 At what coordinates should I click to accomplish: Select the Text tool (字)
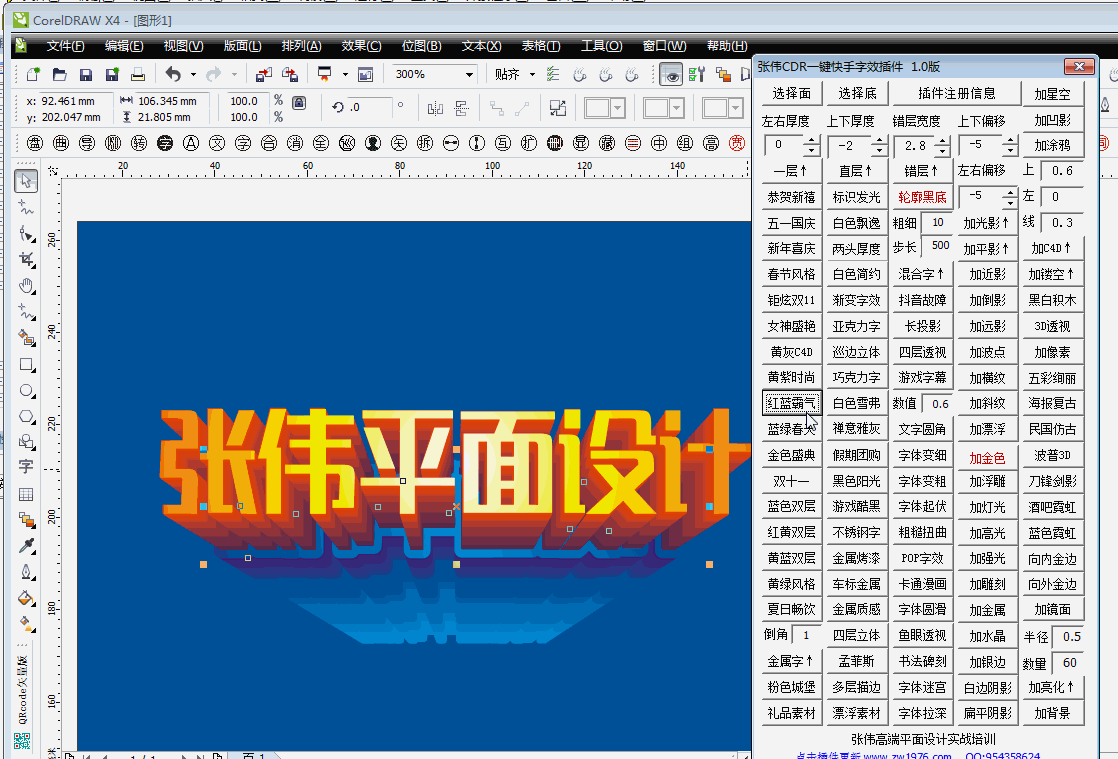[x=26, y=467]
